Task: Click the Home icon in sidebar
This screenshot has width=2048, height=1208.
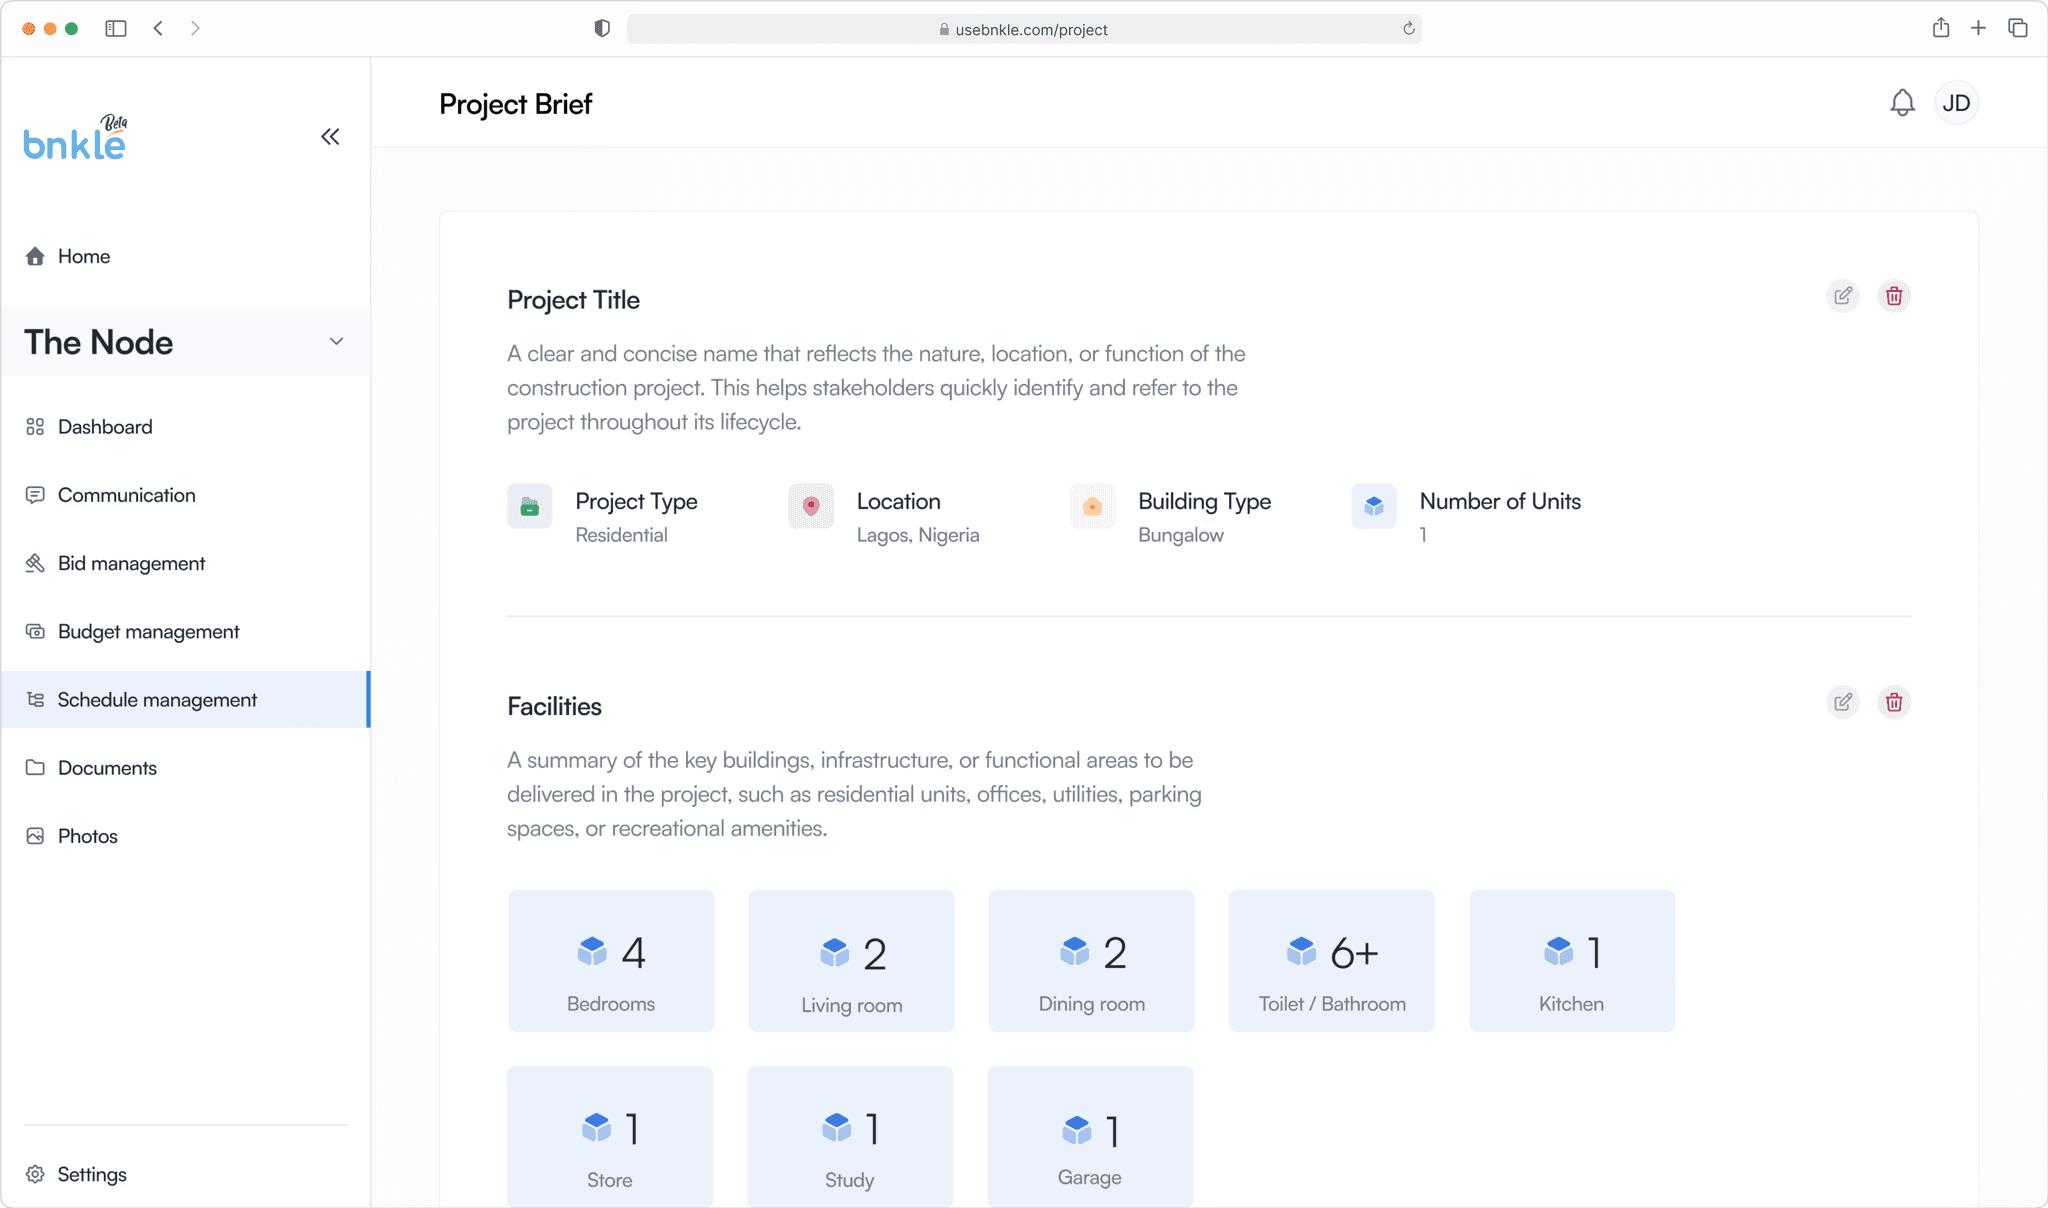Action: tap(35, 256)
